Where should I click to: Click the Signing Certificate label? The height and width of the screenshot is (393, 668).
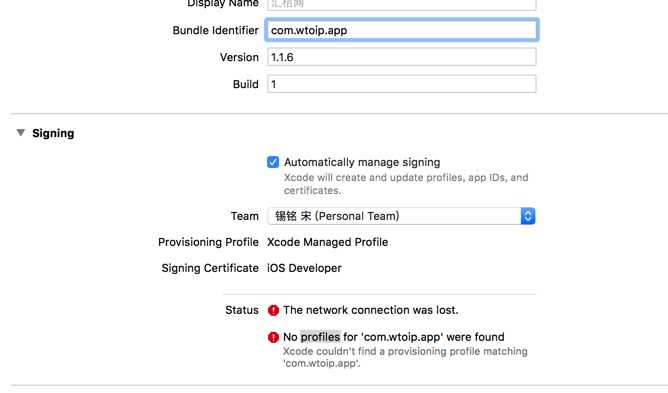pos(210,268)
